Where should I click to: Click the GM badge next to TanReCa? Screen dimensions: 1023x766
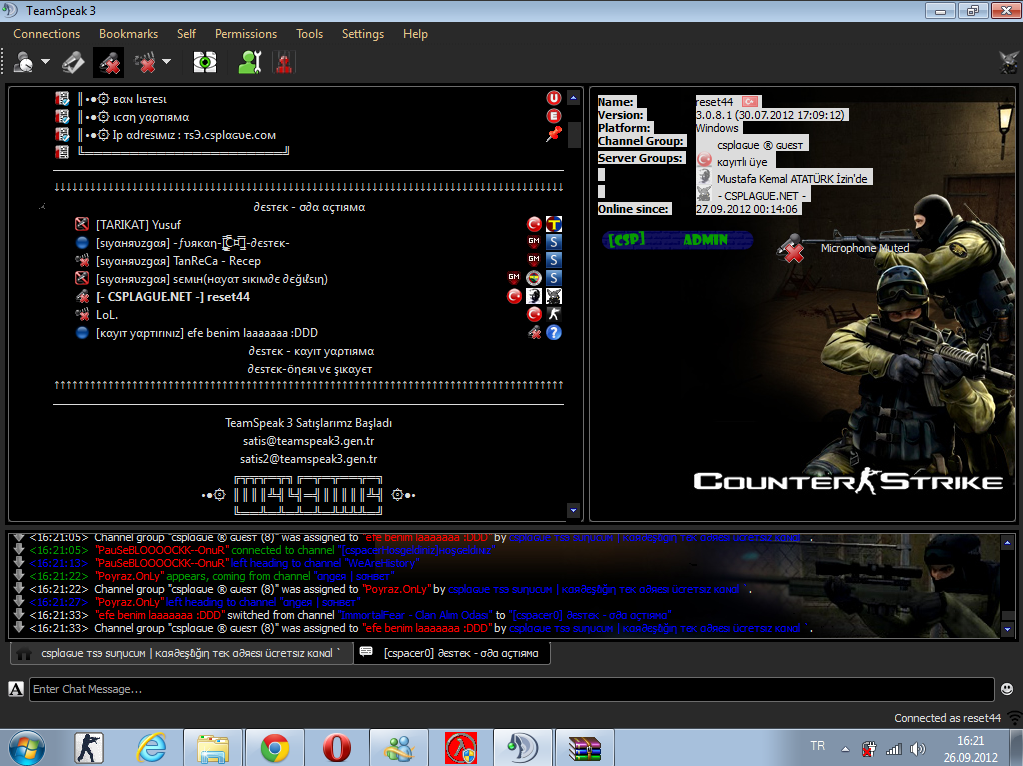click(534, 260)
